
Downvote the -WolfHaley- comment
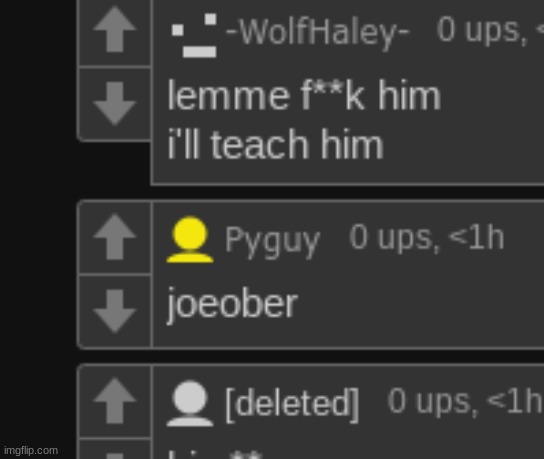coord(115,103)
